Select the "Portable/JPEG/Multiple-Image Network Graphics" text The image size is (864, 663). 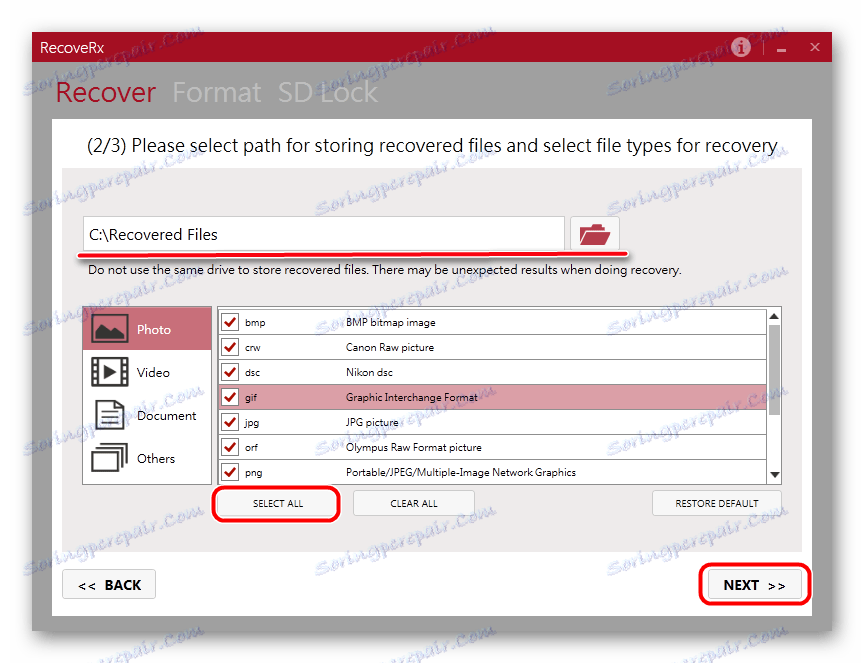[x=461, y=472]
